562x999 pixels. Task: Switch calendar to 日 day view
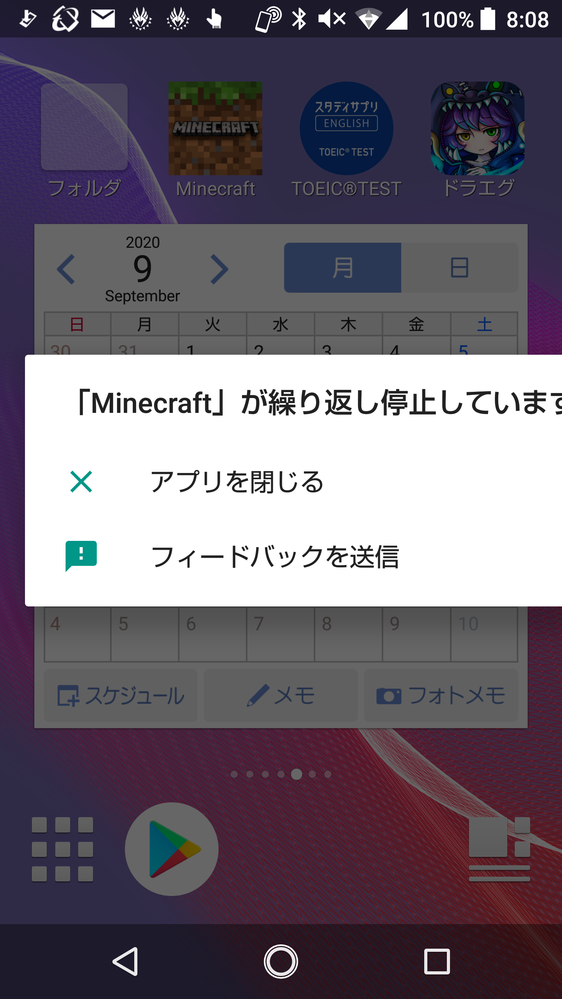tap(459, 268)
